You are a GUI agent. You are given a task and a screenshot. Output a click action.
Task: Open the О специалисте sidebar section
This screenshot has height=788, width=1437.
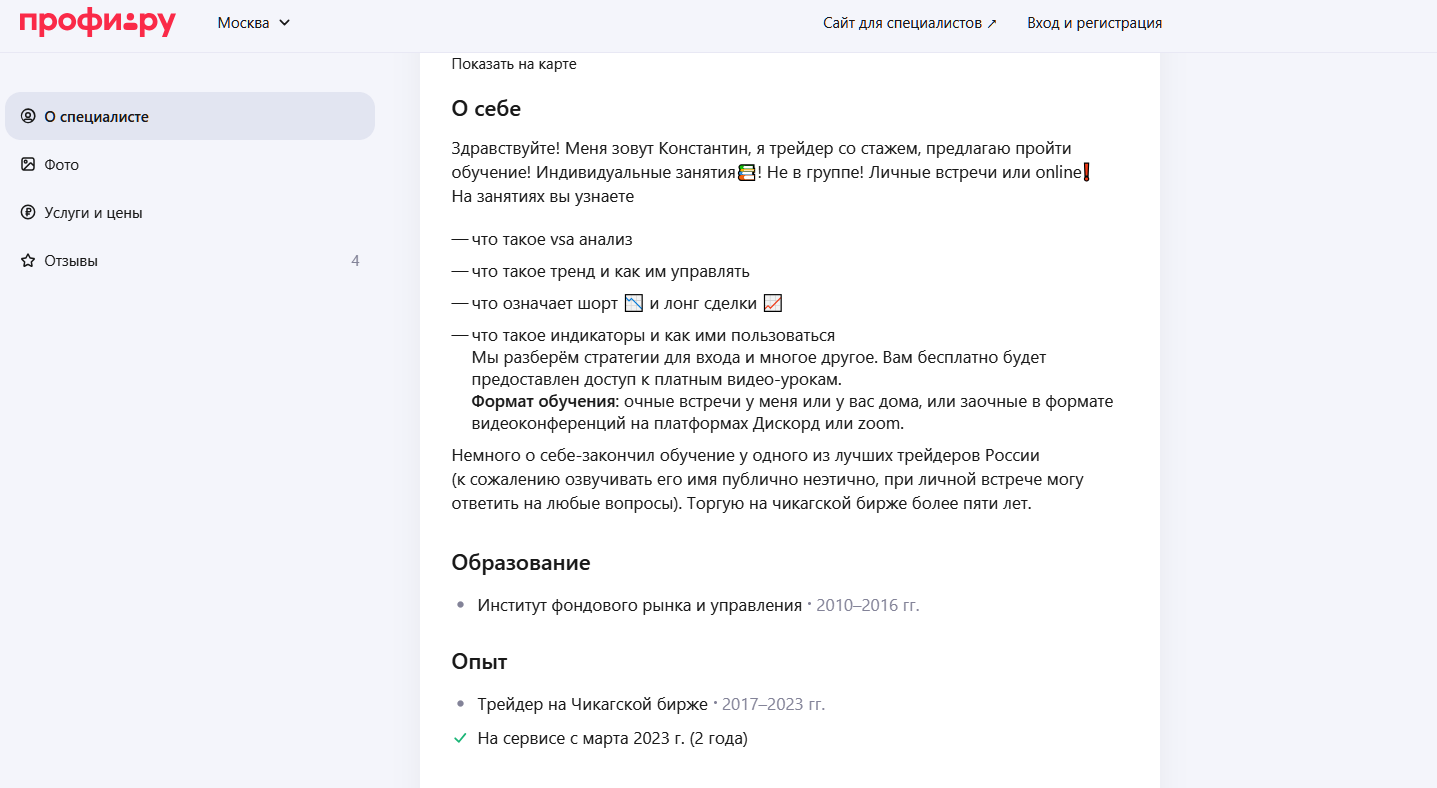96,117
